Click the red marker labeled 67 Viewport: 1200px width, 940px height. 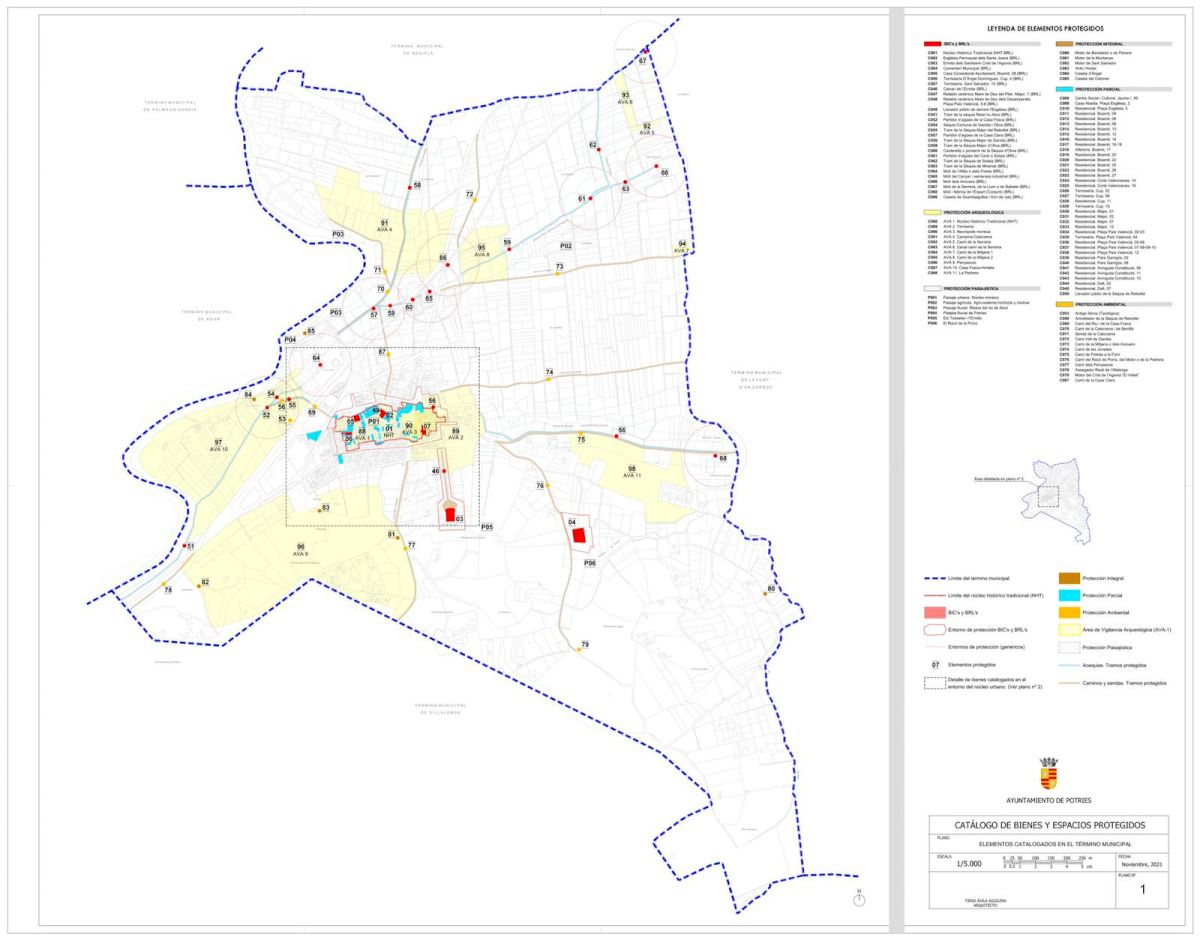point(646,52)
